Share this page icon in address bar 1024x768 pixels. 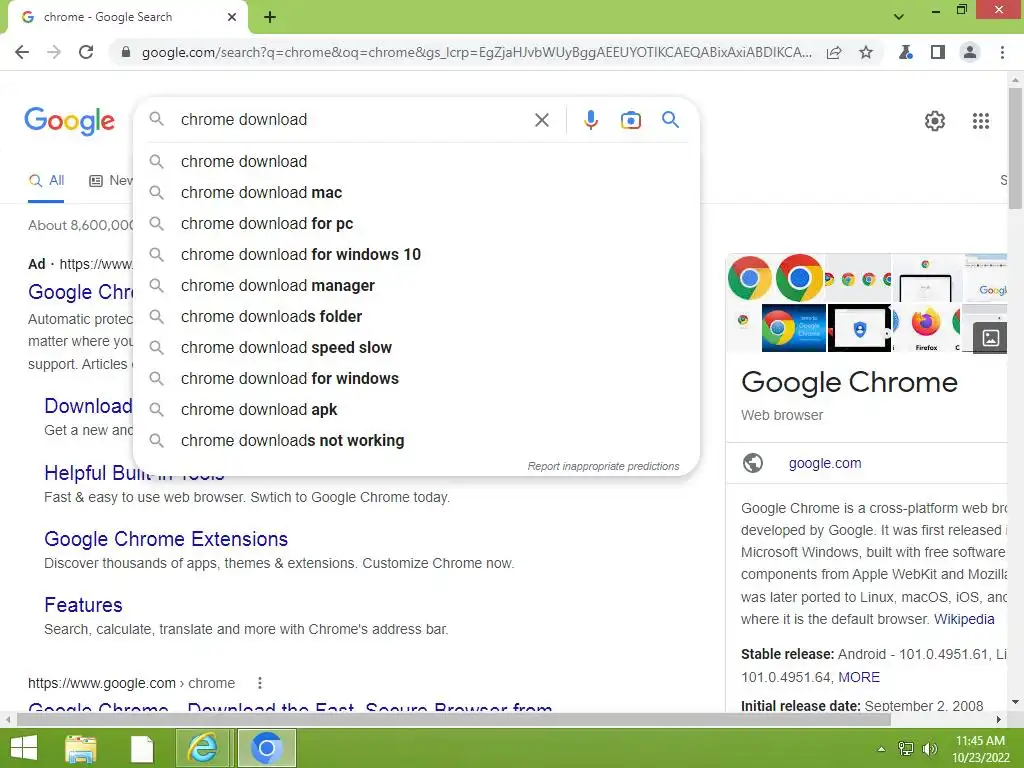tap(834, 52)
